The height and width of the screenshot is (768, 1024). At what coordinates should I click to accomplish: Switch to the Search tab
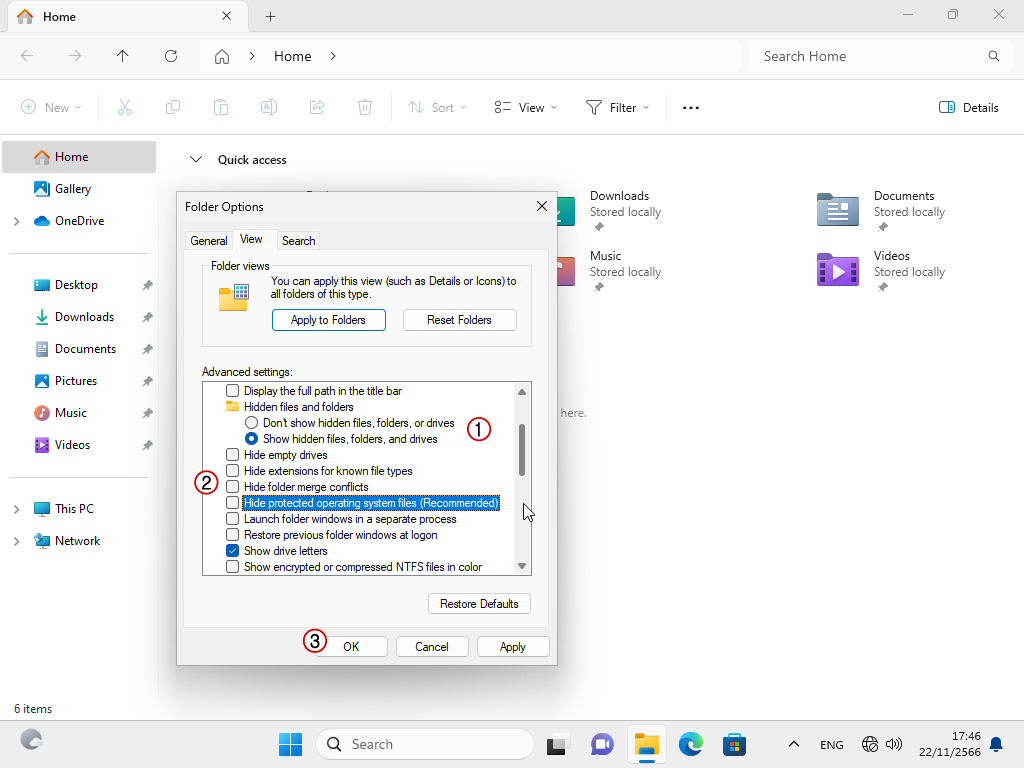(298, 241)
